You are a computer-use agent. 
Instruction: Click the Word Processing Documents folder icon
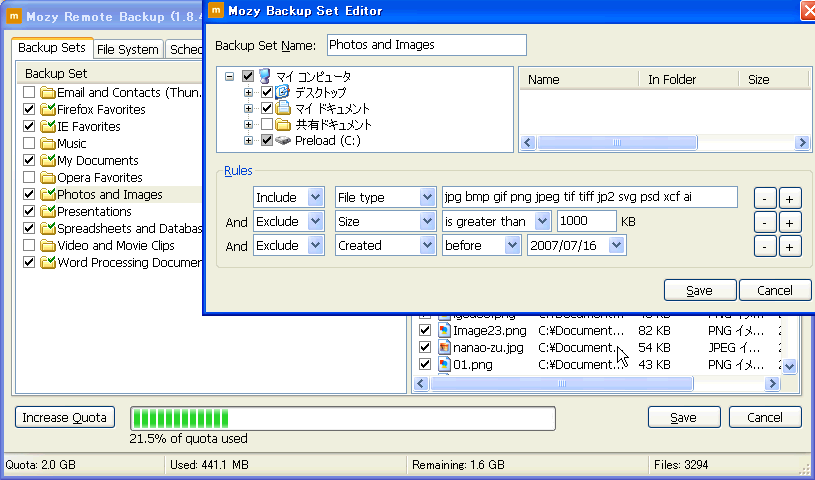(x=48, y=263)
